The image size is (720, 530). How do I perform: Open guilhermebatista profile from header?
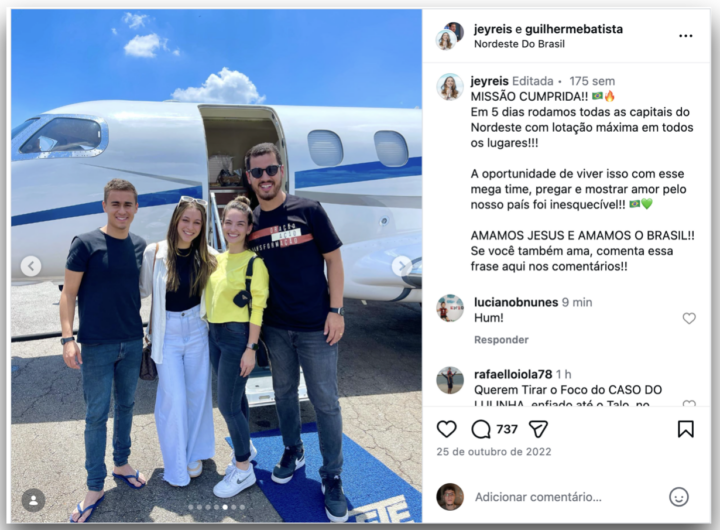[574, 29]
